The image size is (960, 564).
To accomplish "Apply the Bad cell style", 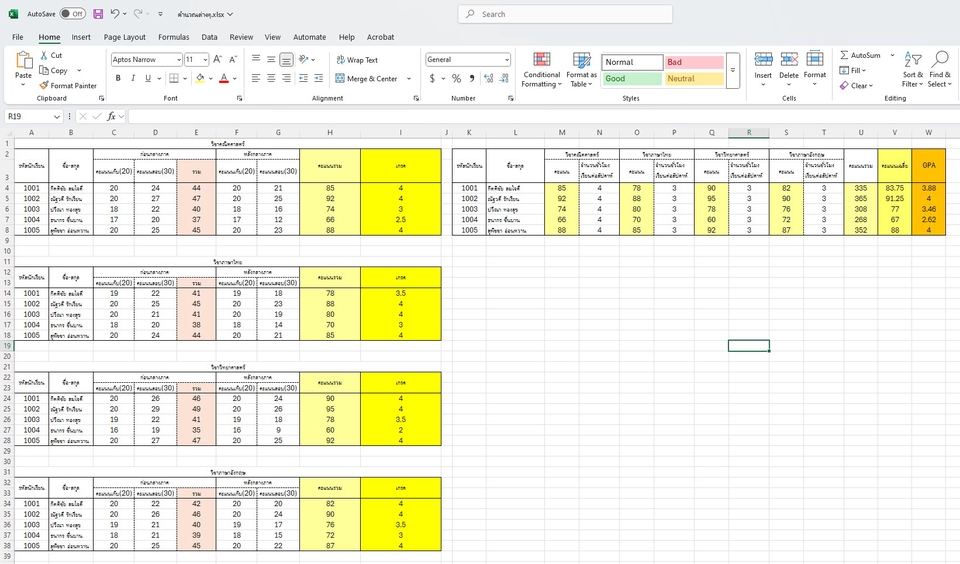I will click(694, 62).
